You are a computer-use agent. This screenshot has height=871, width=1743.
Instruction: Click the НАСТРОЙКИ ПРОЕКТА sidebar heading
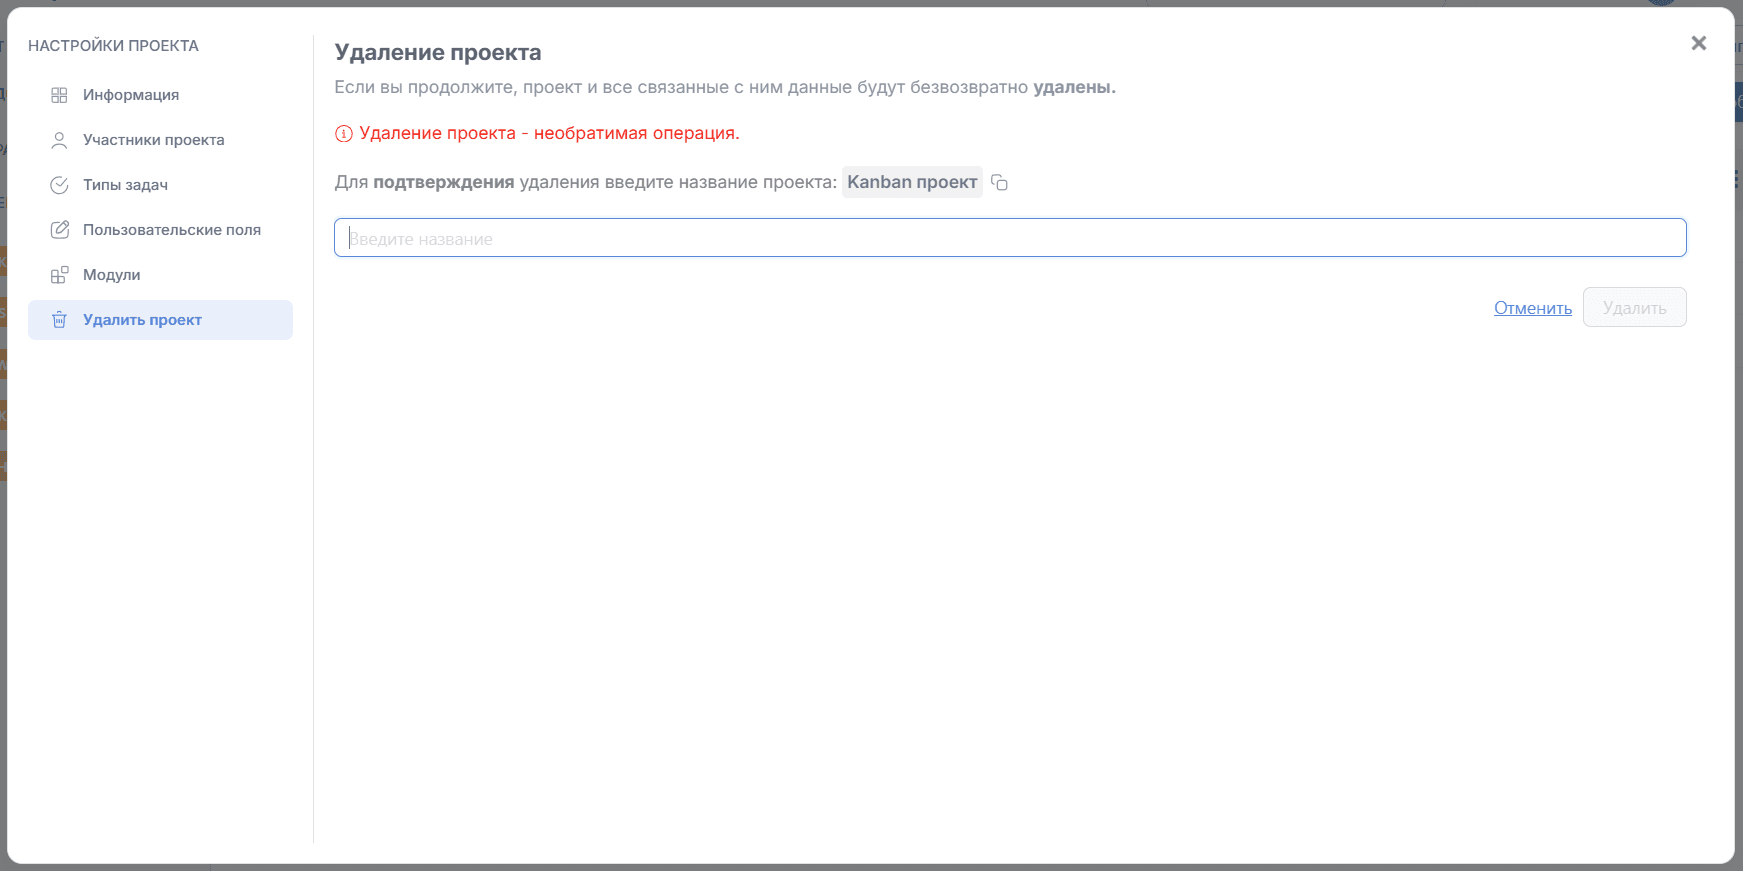click(x=113, y=46)
